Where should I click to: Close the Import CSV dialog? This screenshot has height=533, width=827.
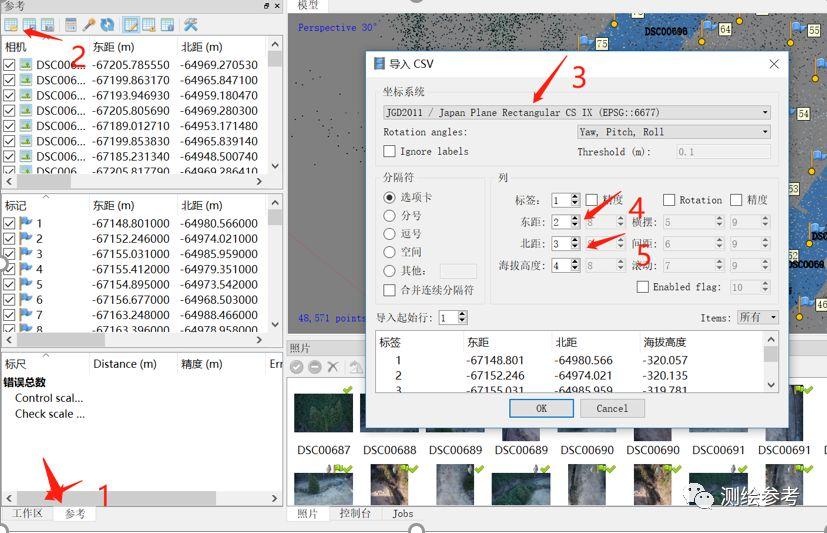click(x=774, y=64)
